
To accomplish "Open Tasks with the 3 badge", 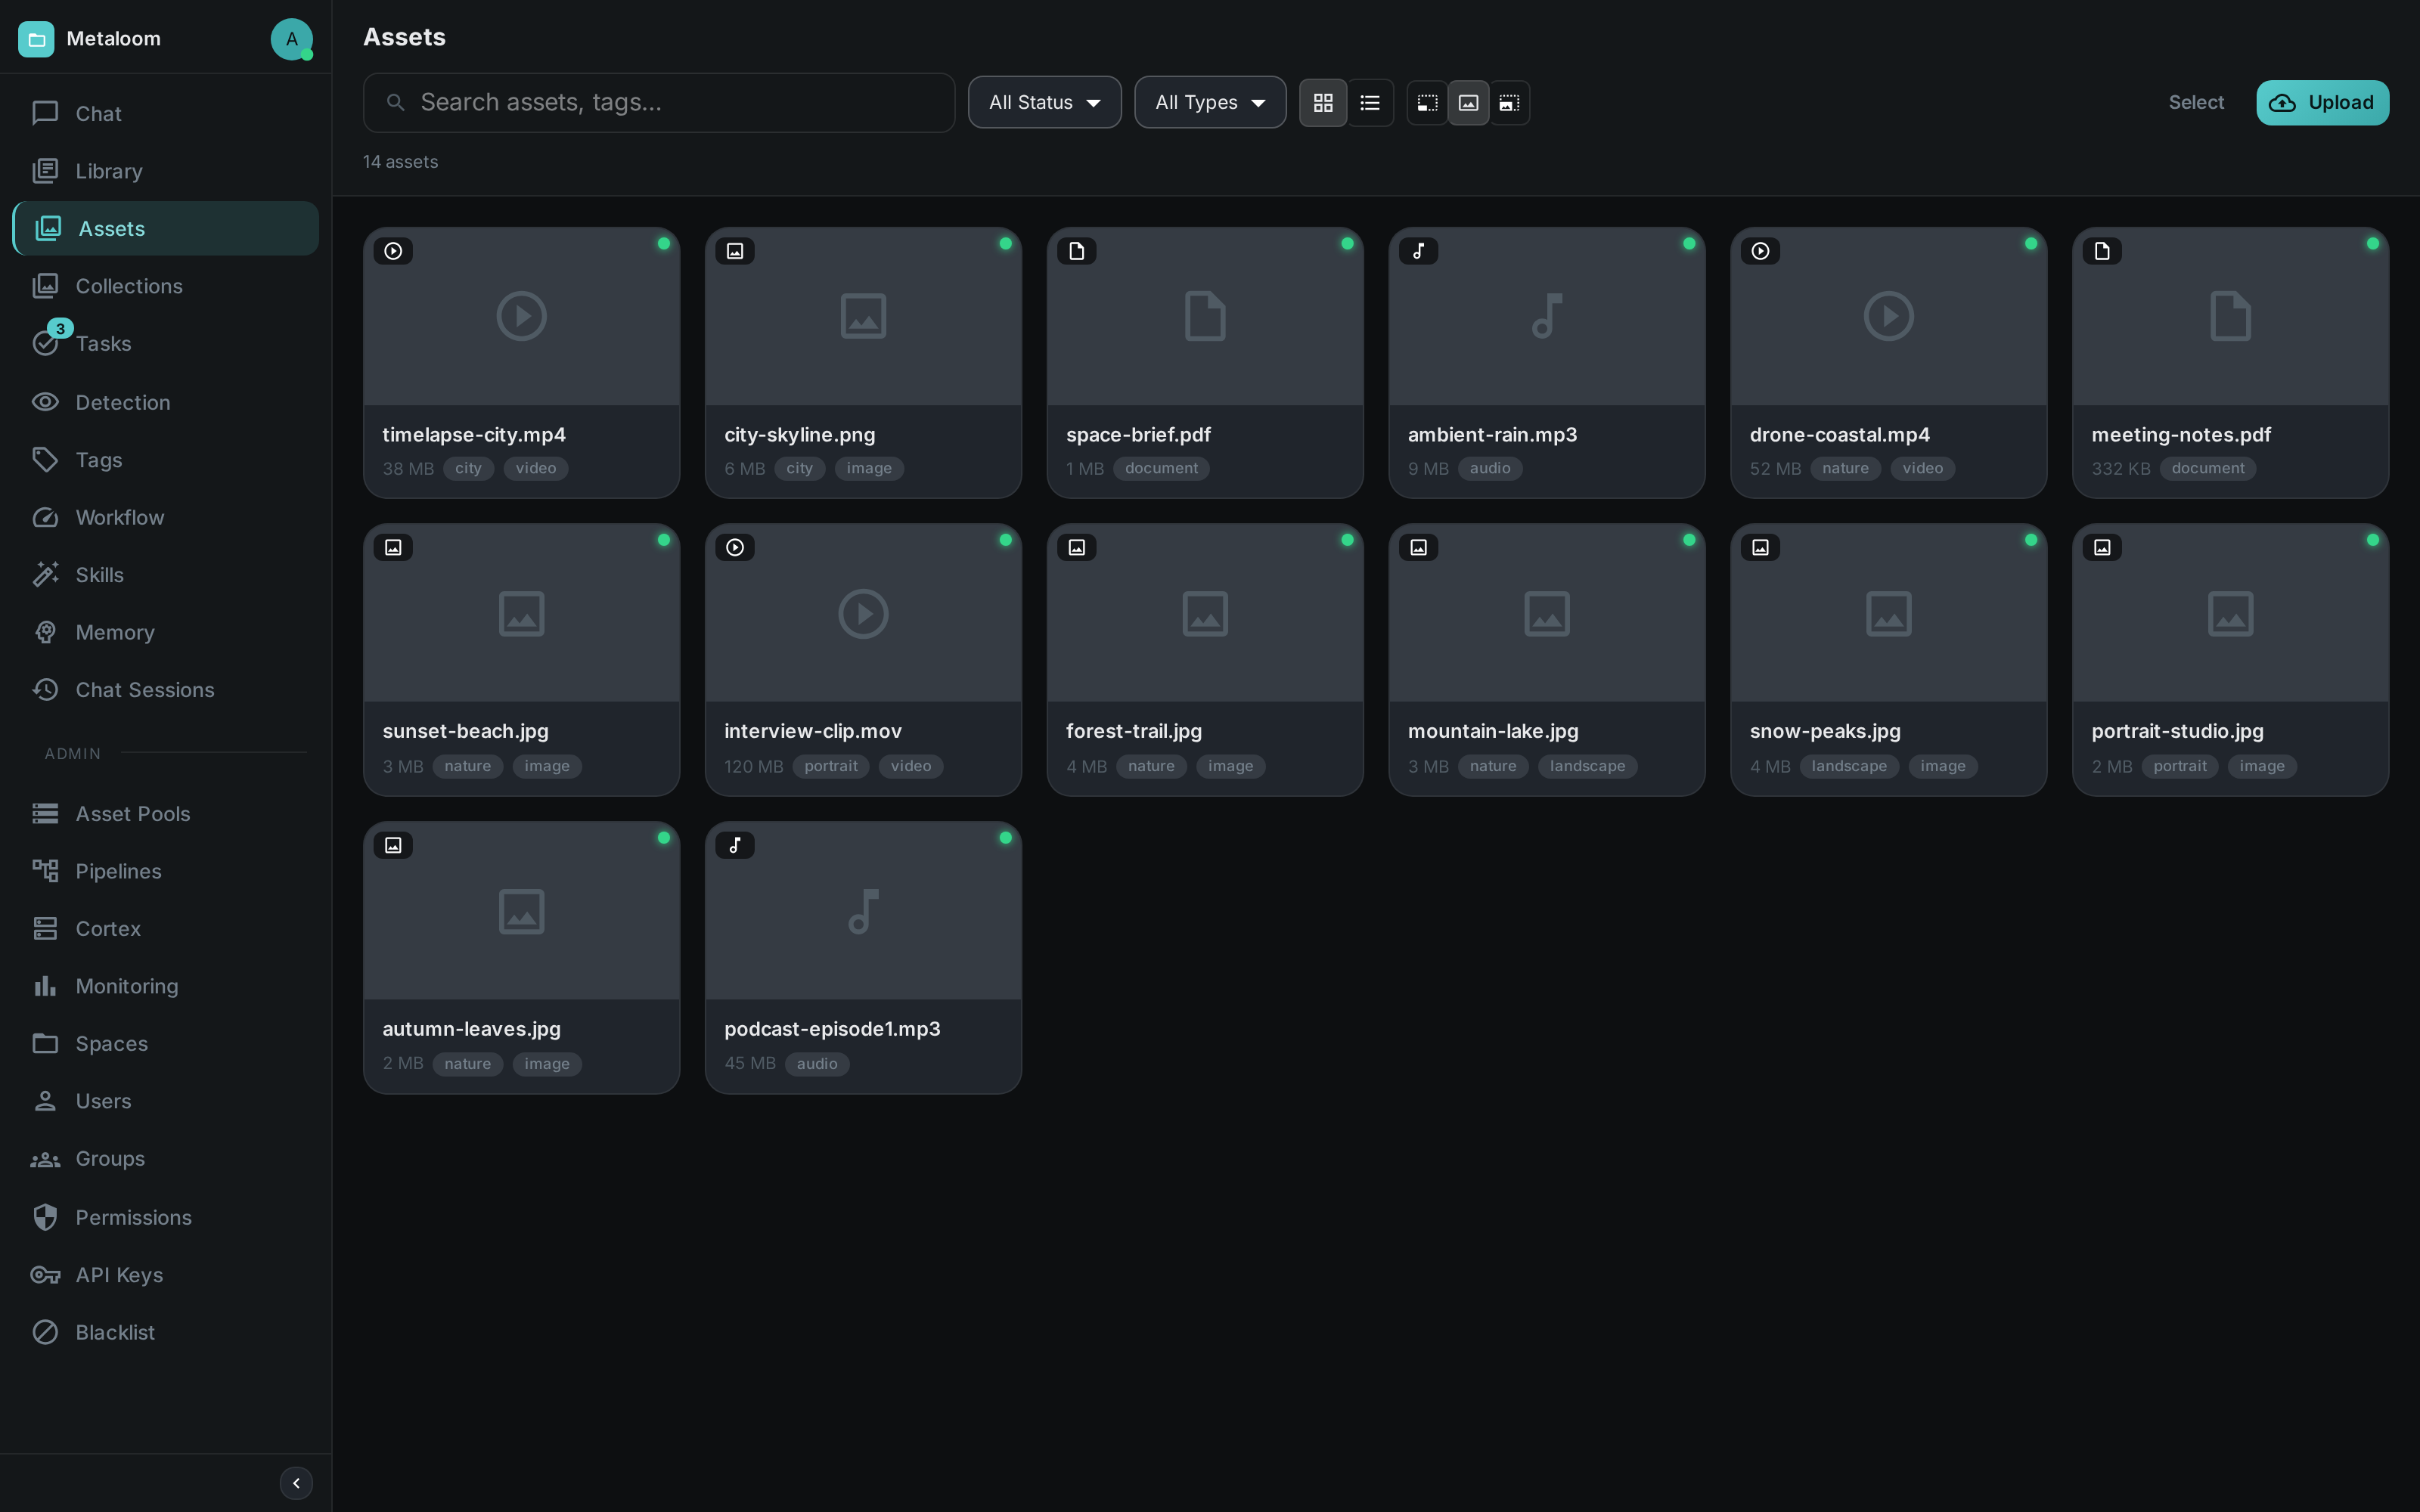I will [x=165, y=343].
